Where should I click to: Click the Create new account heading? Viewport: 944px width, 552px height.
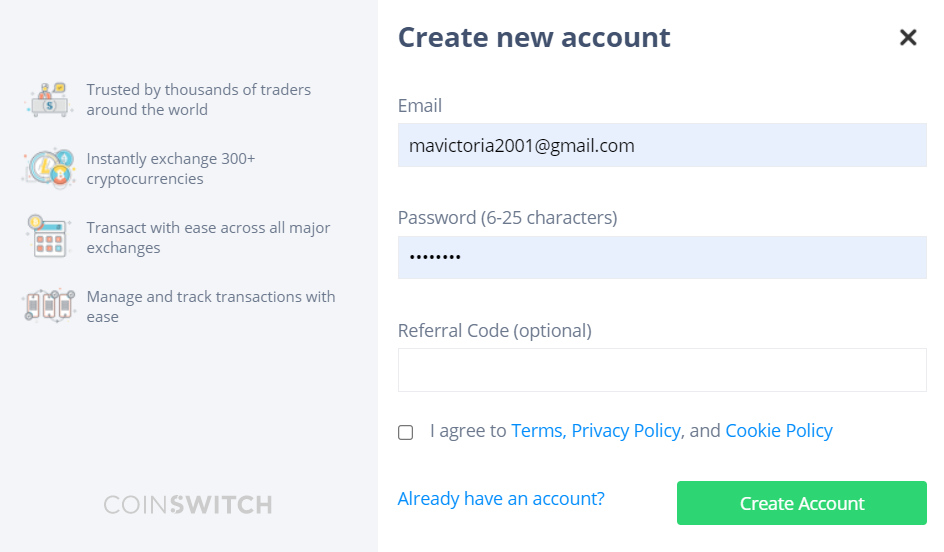(x=534, y=37)
